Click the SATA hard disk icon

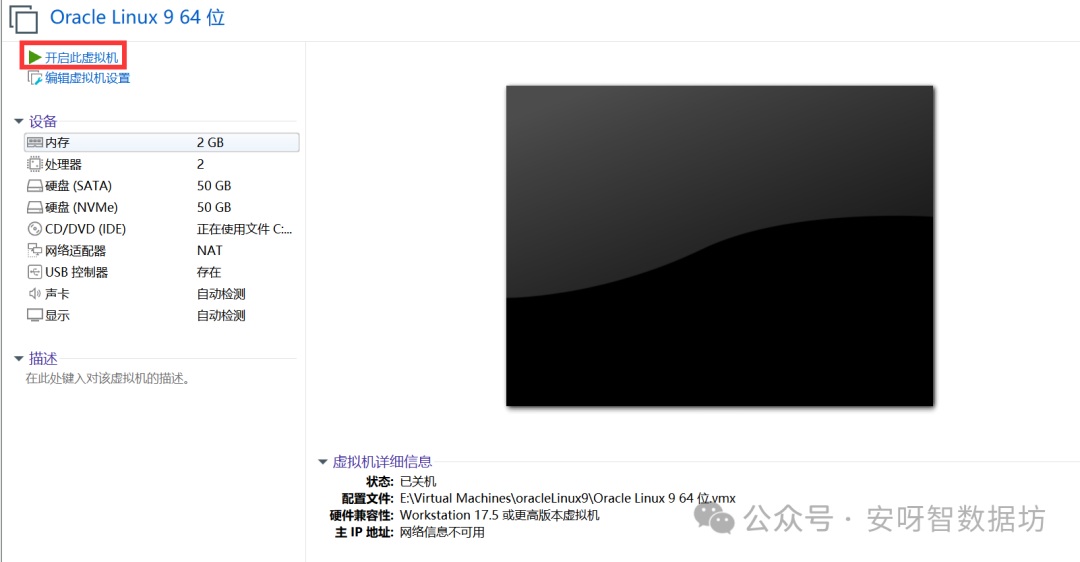coord(34,186)
